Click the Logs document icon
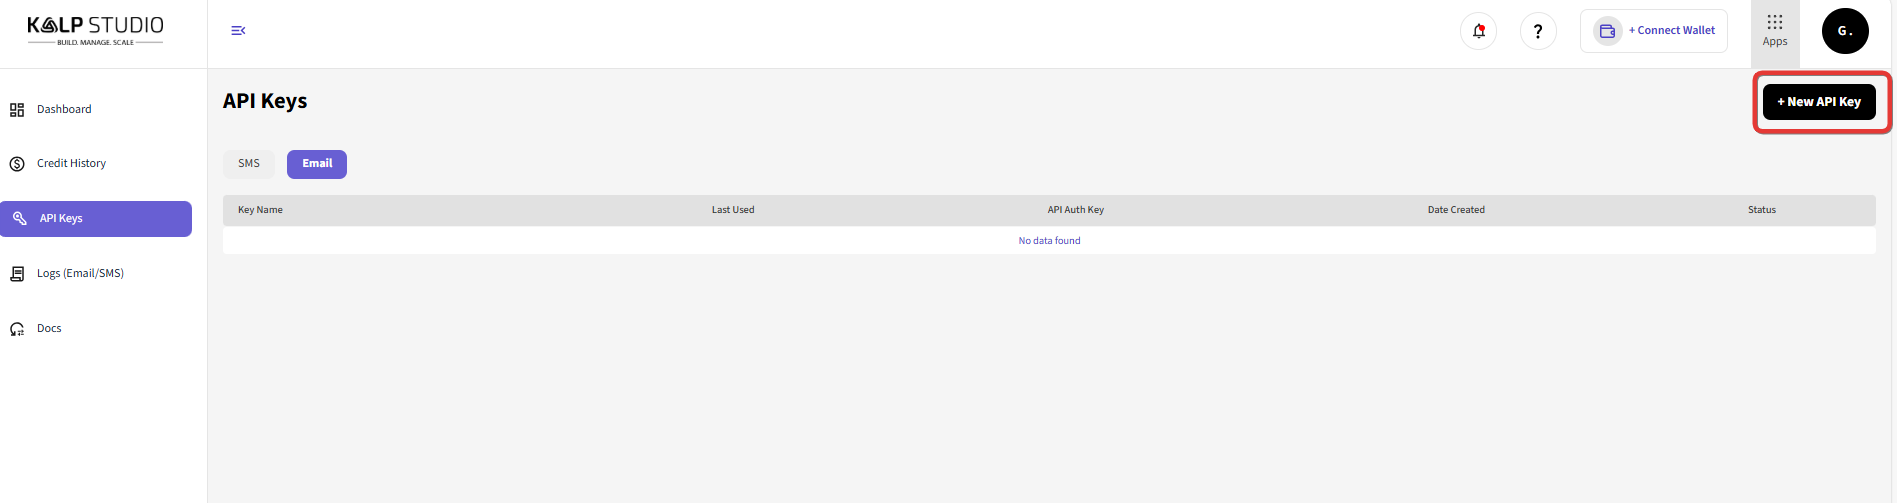Screen dimensions: 1897x503 17,274
